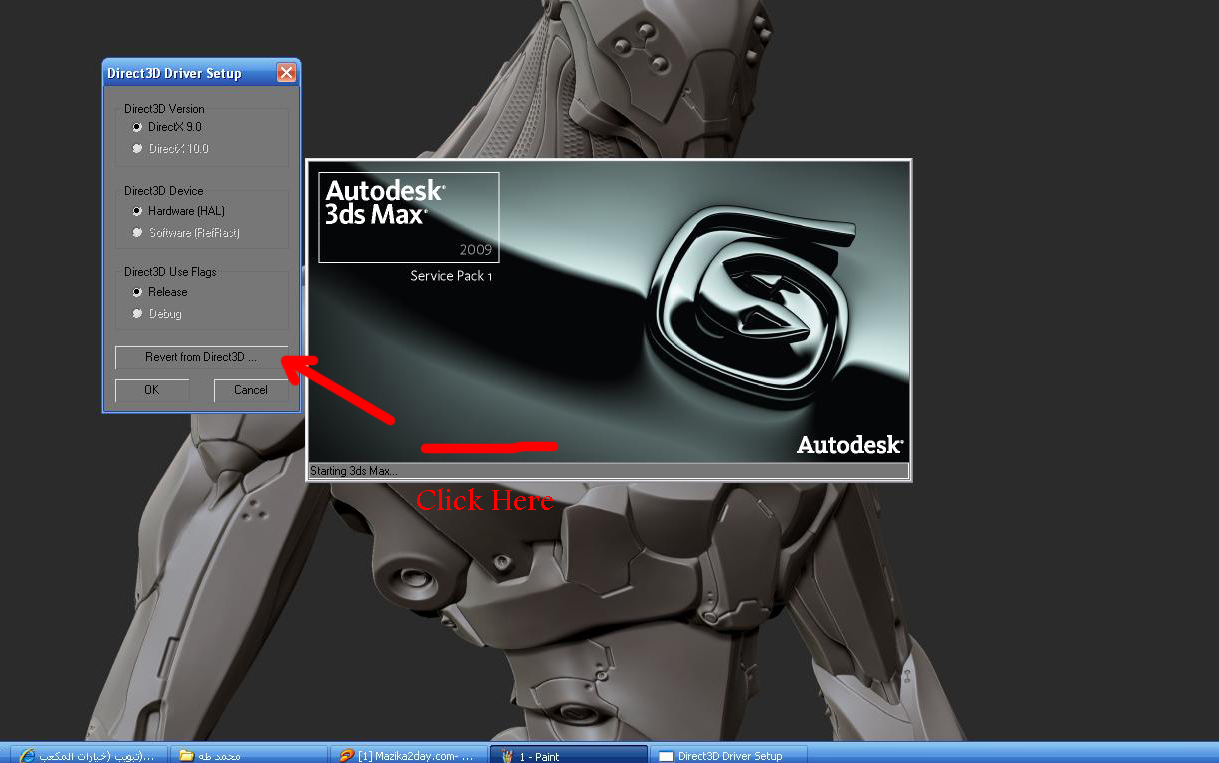
Task: Open the folder window from the taskbar
Action: click(x=247, y=755)
